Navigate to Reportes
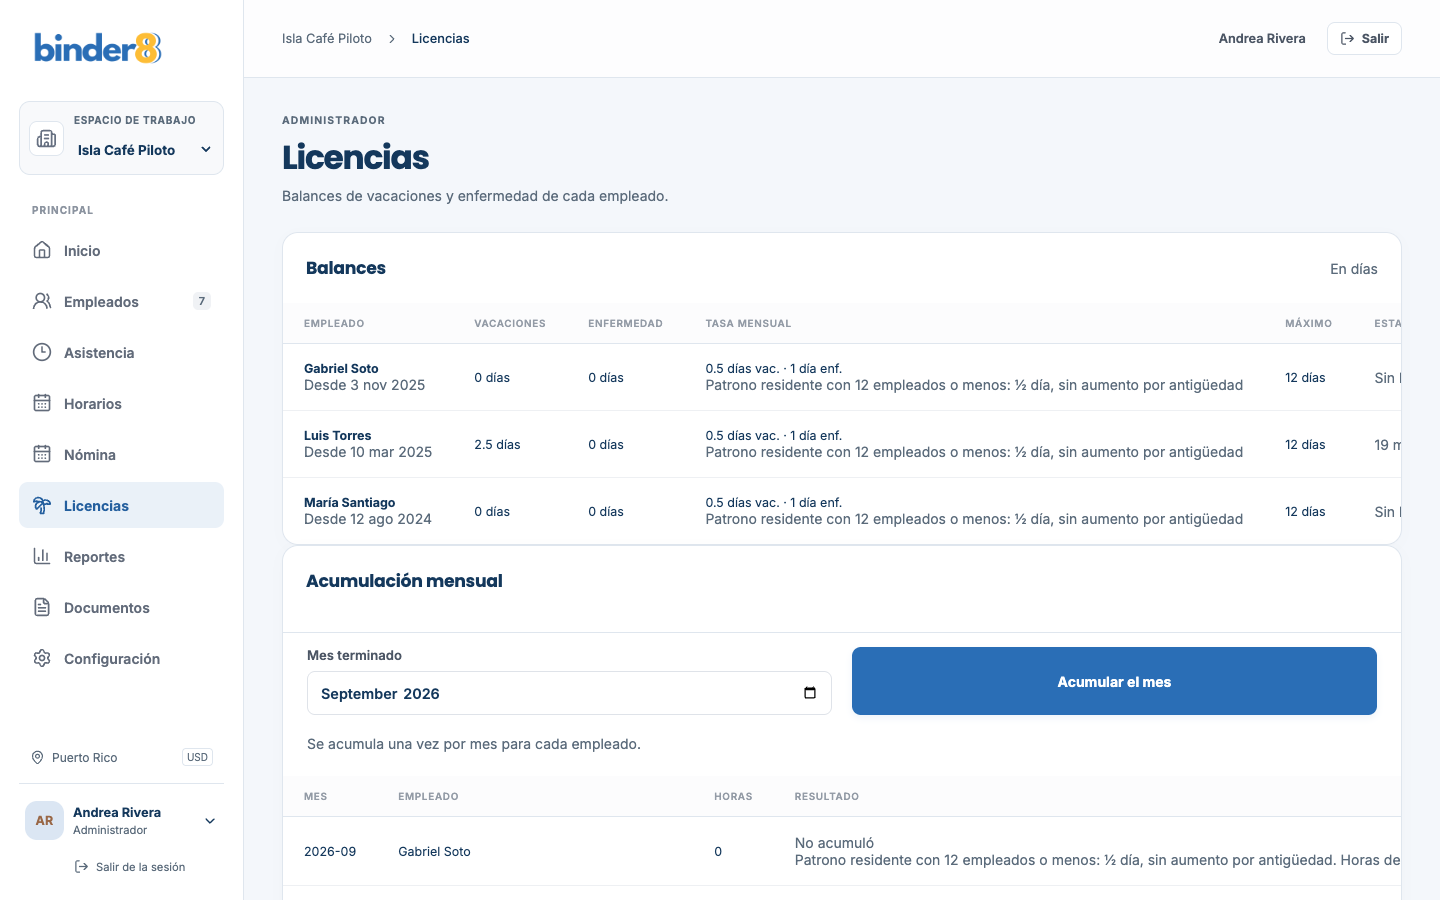Viewport: 1440px width, 900px height. pos(121,556)
